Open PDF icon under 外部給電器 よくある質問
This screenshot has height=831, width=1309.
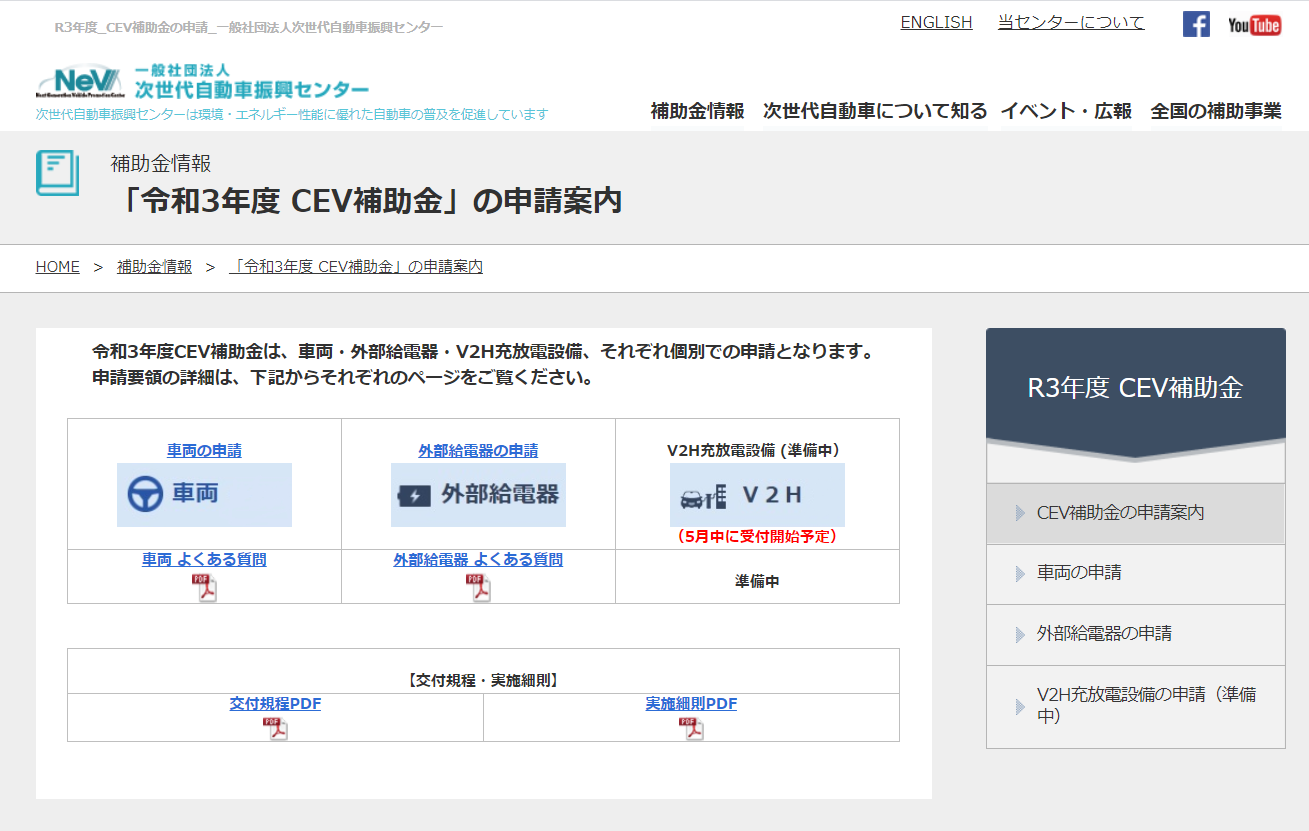(x=478, y=587)
